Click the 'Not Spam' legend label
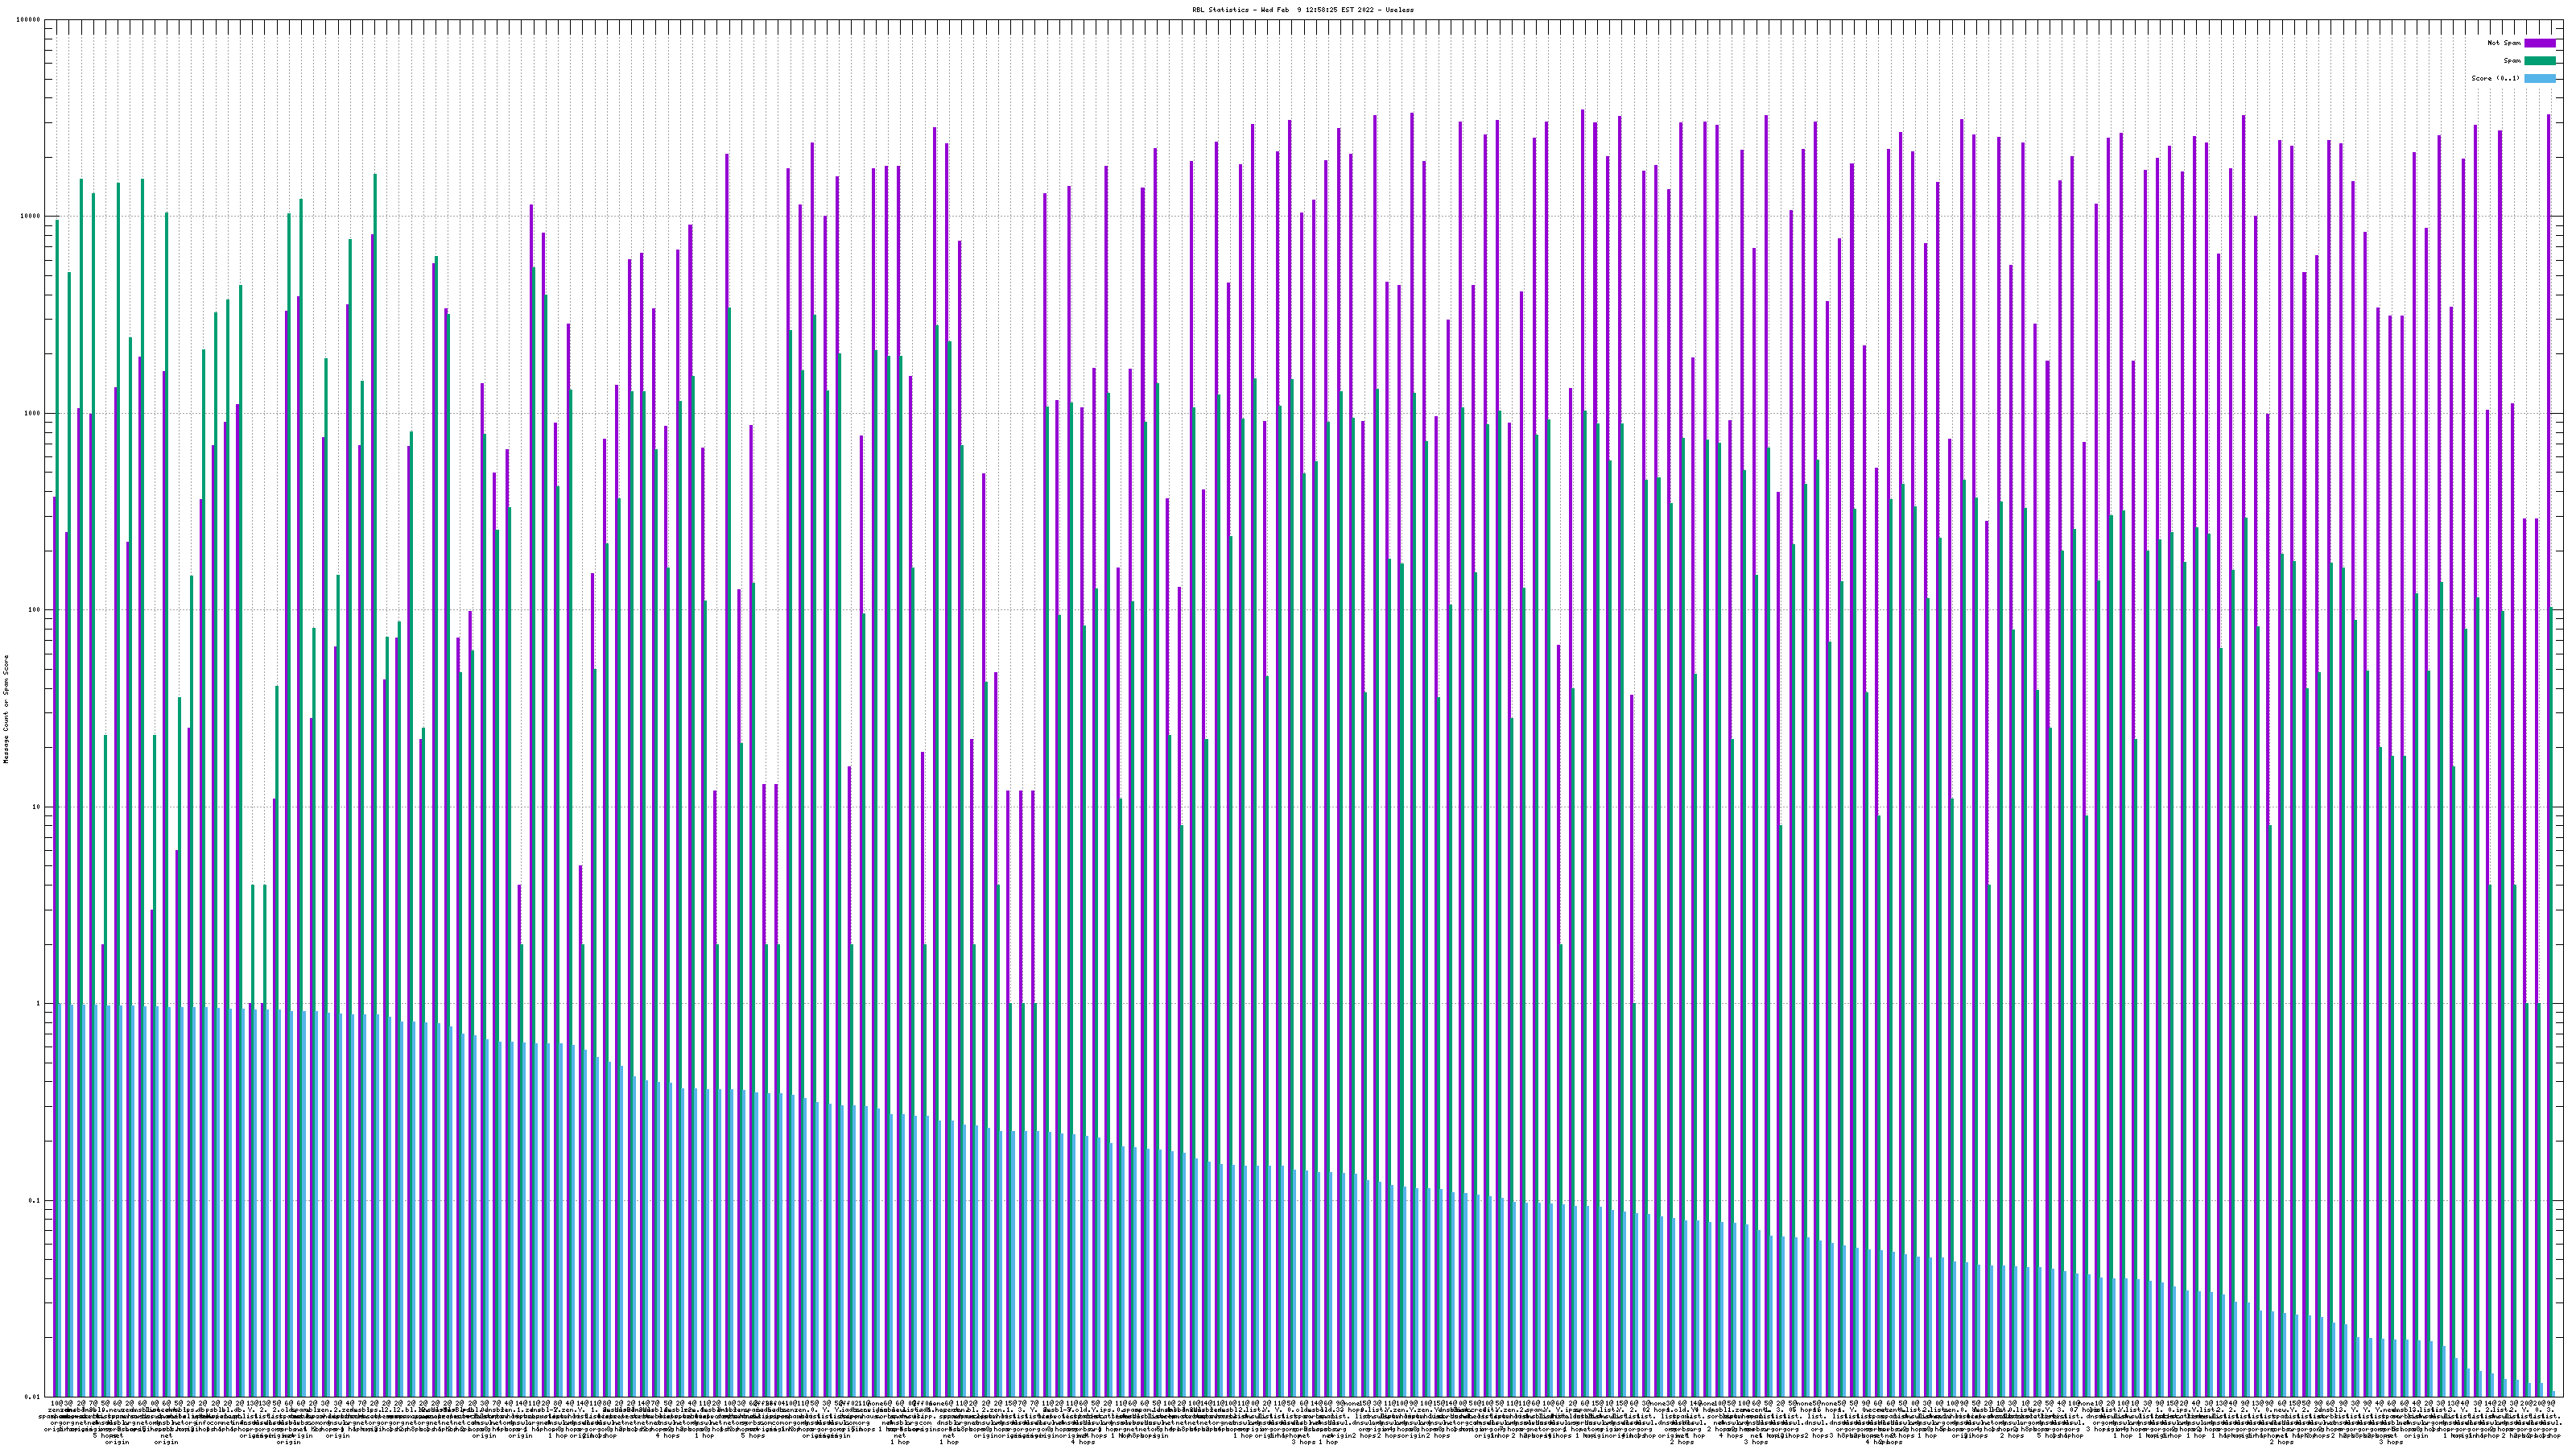The height and width of the screenshot is (1449, 2576). point(2504,43)
